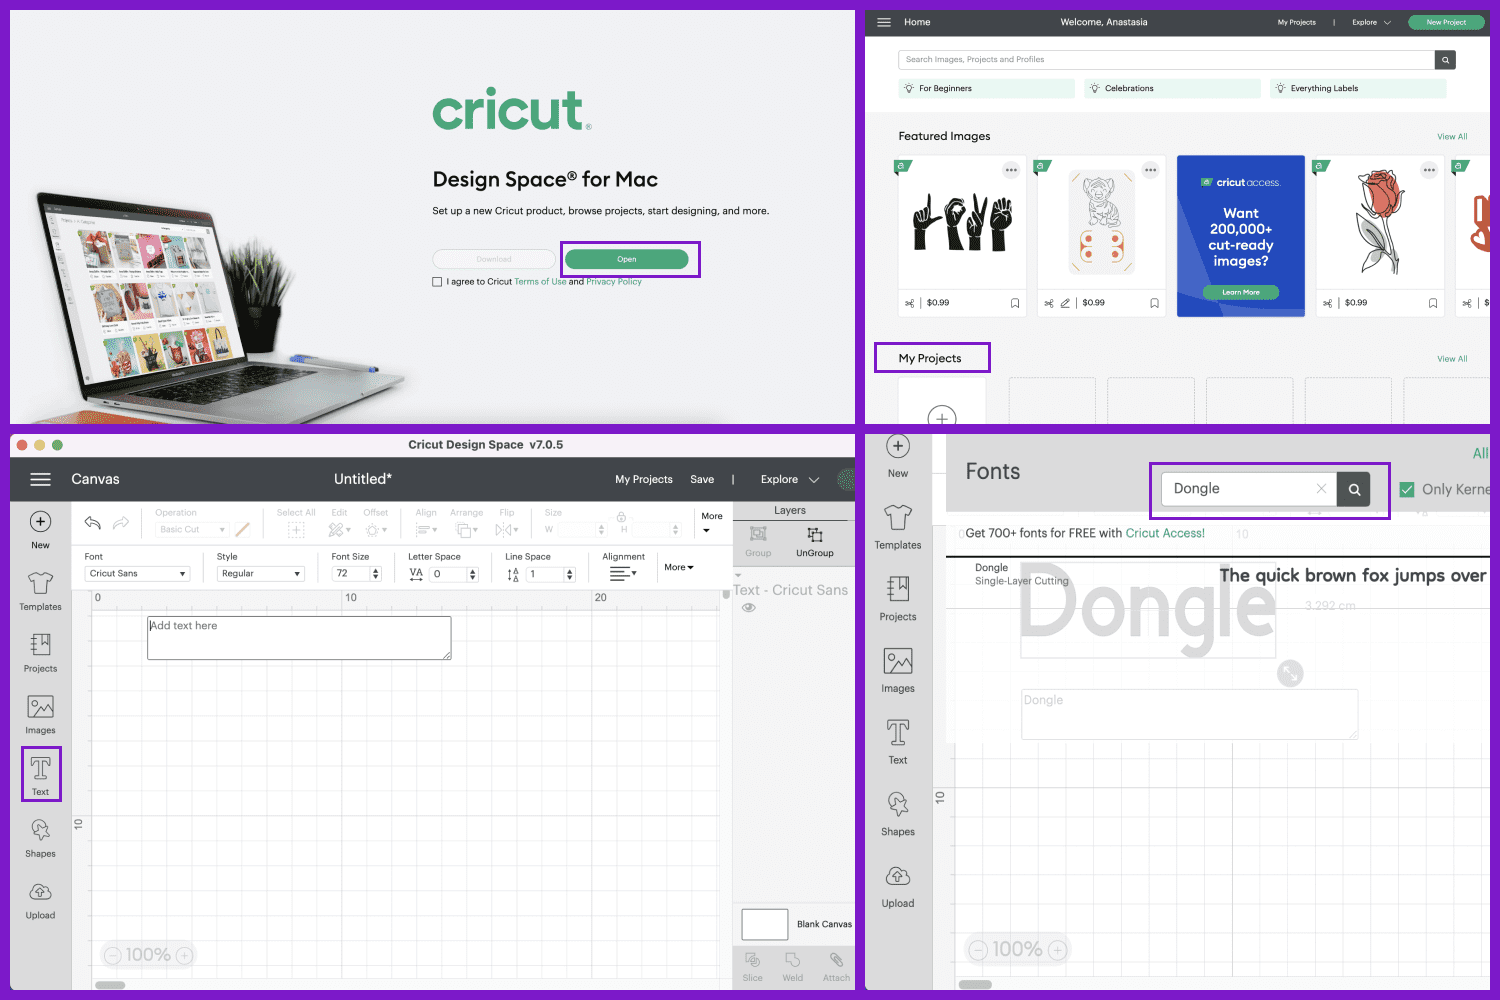This screenshot has height=1000, width=1500.
Task: Click the Blank Canvas swatch in the Layers panel
Action: point(765,924)
